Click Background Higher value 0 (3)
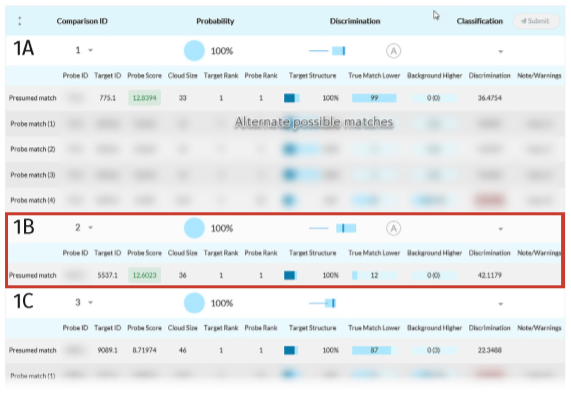The height and width of the screenshot is (397, 571). pos(433,350)
